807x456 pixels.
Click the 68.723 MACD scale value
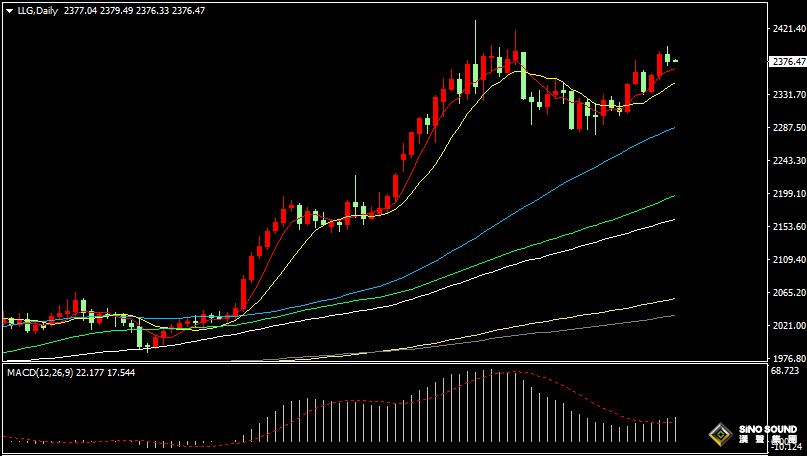coord(787,371)
